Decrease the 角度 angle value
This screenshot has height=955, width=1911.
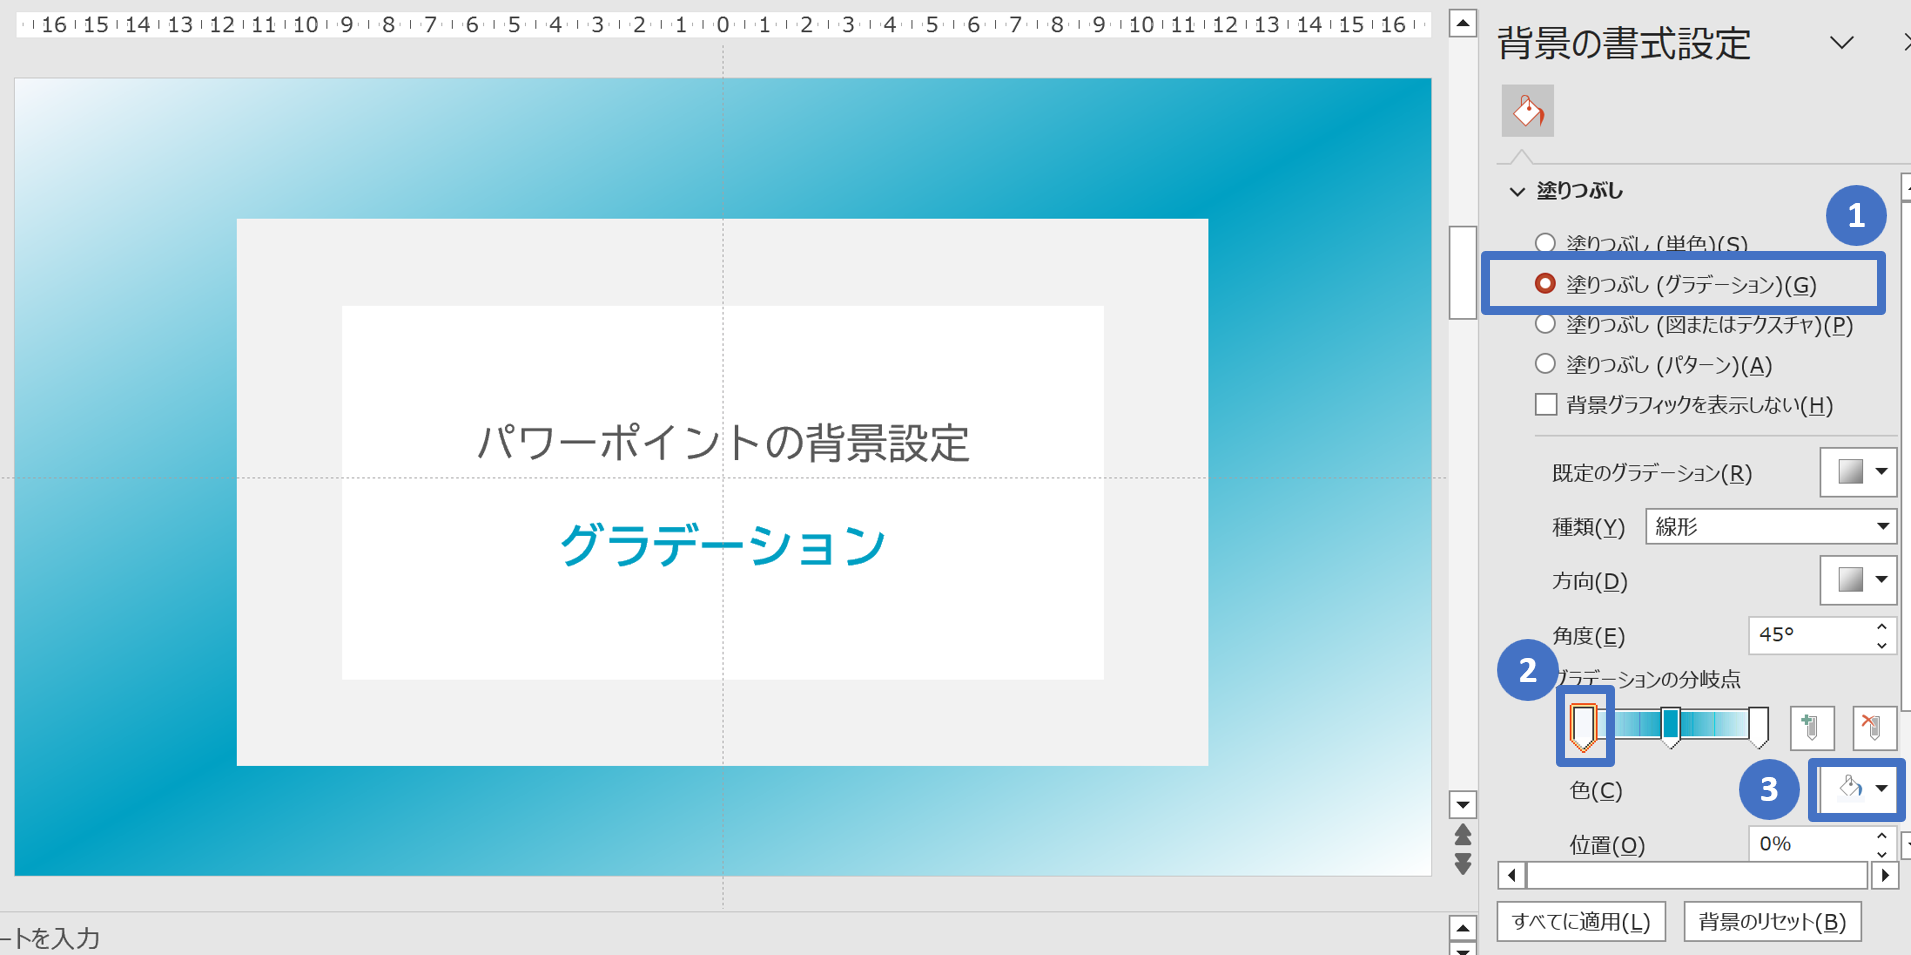[x=1882, y=645]
